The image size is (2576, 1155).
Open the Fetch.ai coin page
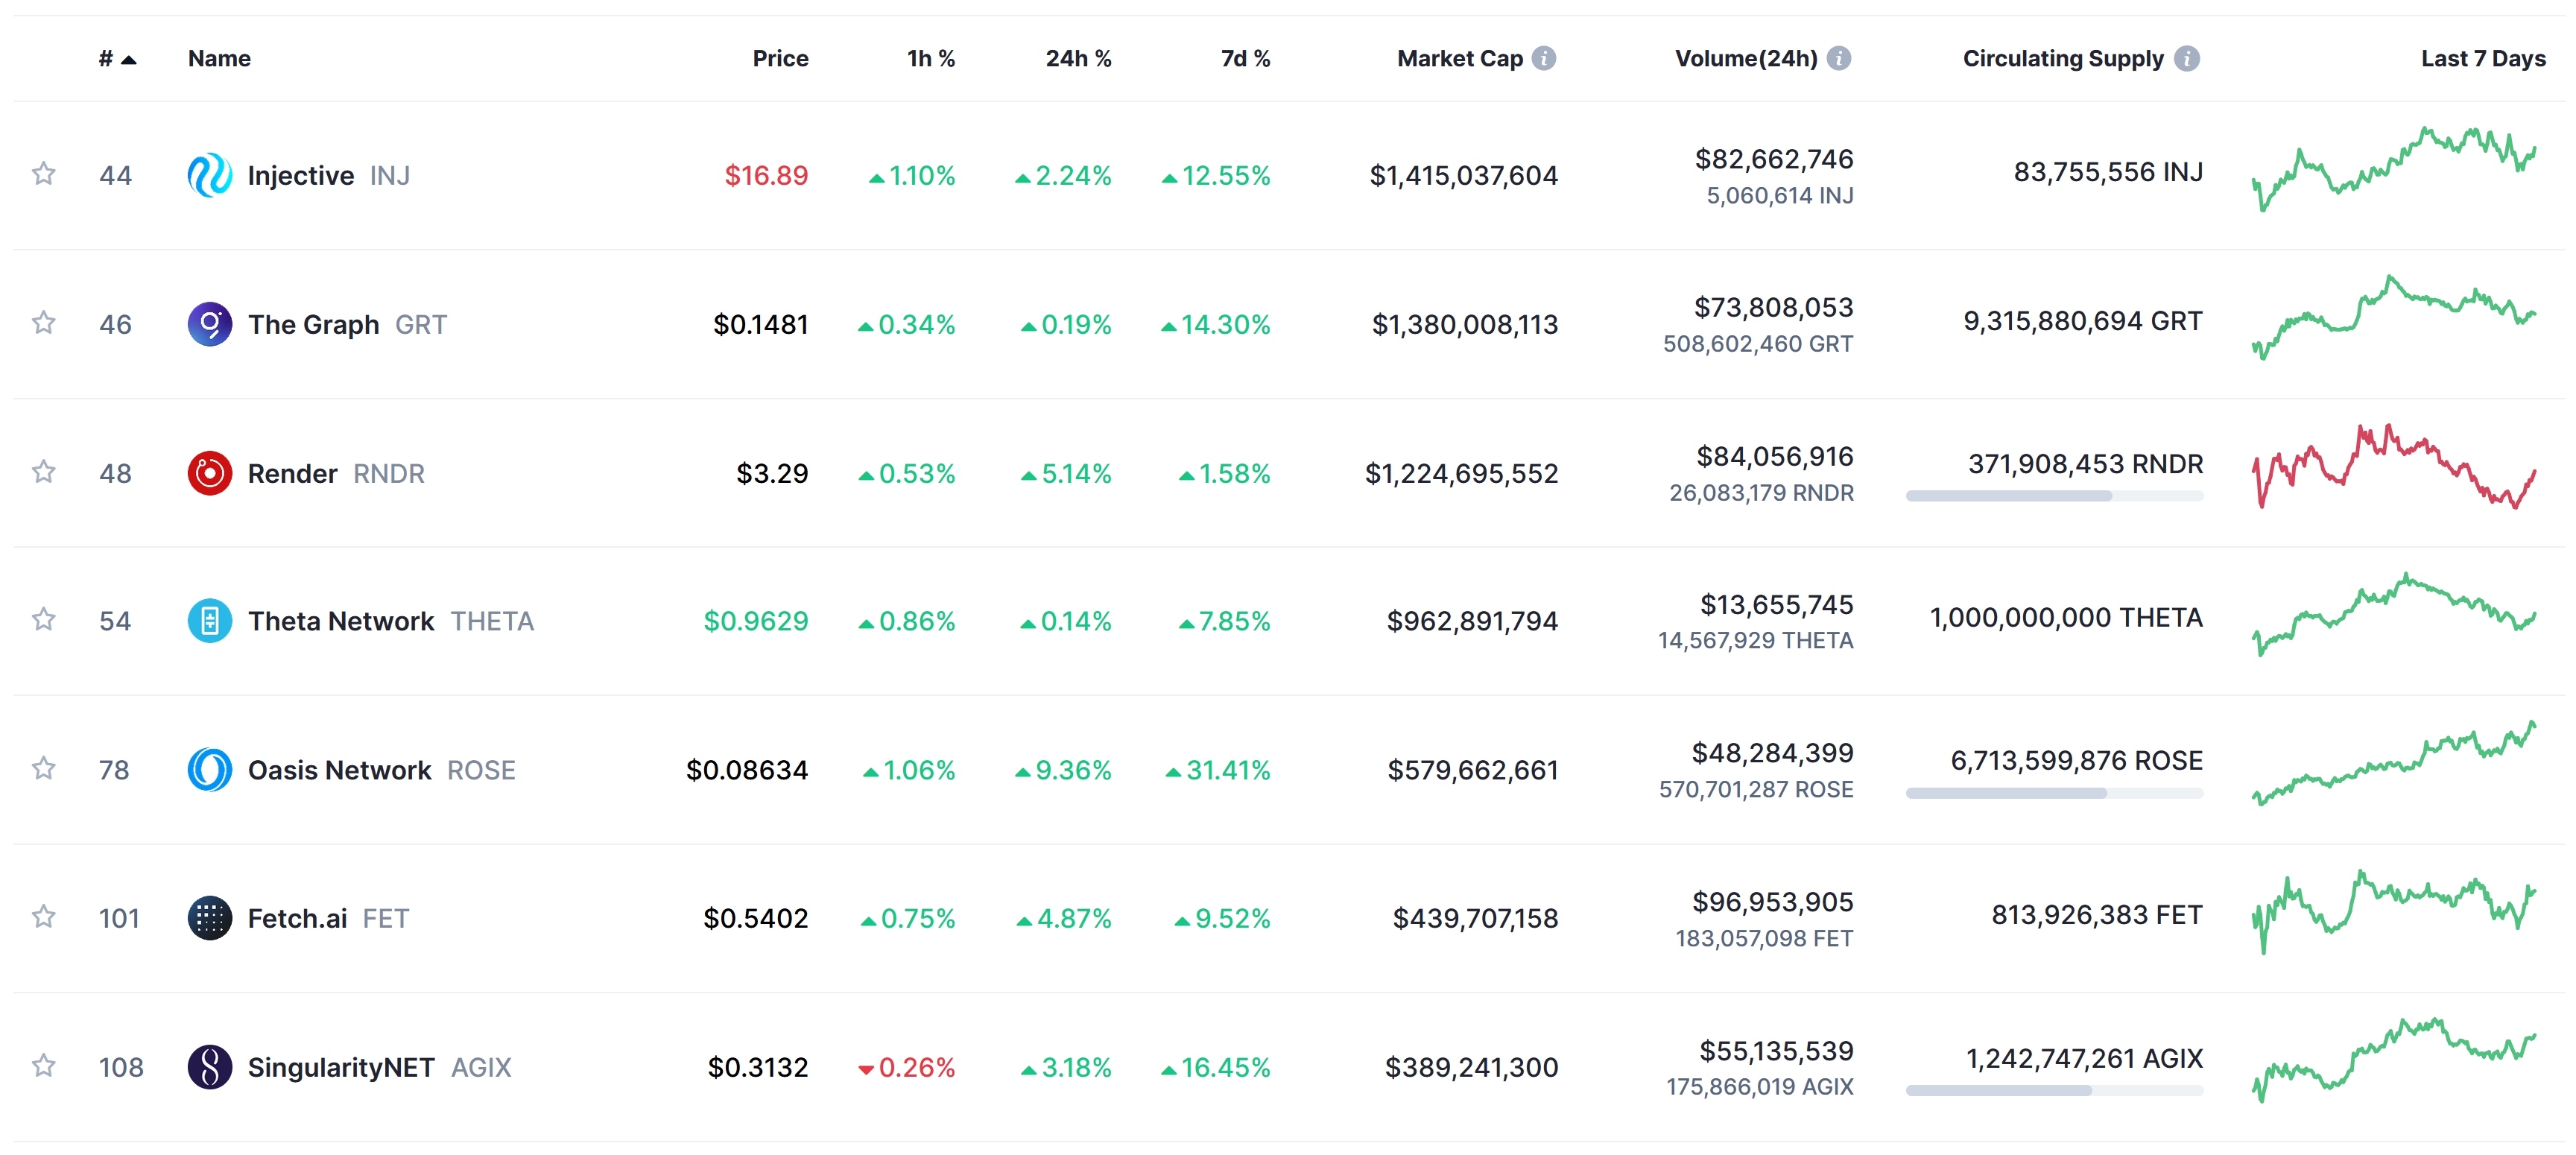pyautogui.click(x=297, y=918)
